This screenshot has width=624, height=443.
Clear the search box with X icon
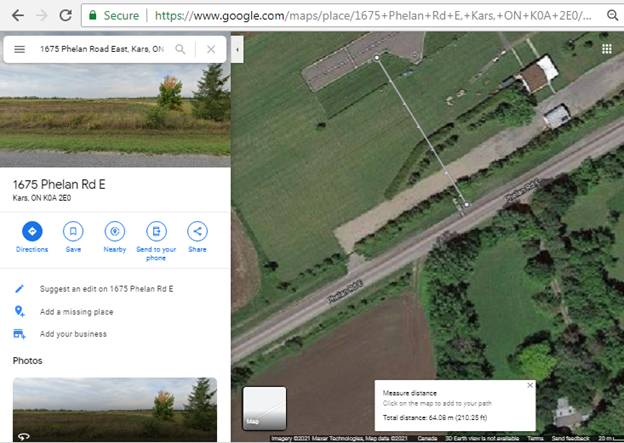210,49
